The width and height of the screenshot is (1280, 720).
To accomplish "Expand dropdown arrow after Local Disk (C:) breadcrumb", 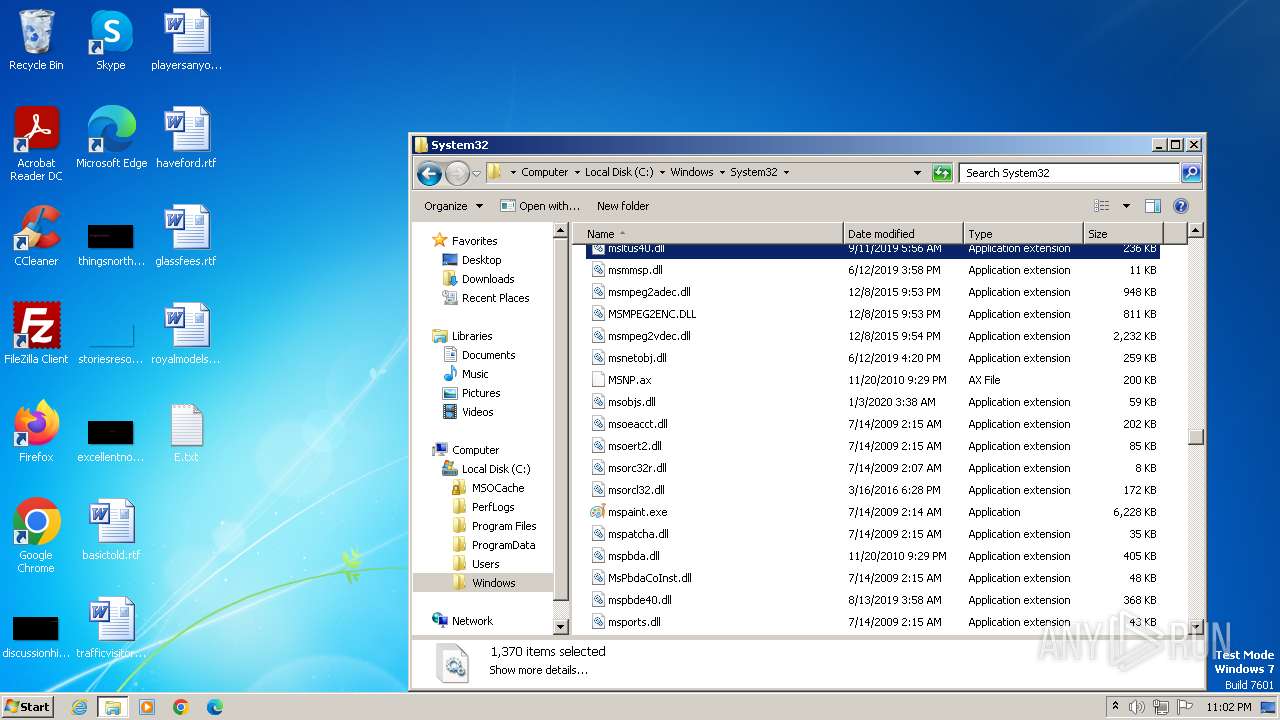I will point(662,173).
